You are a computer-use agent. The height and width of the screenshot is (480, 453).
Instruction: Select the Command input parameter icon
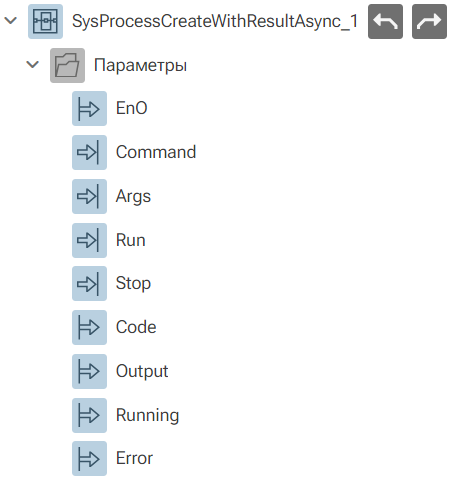coord(89,152)
